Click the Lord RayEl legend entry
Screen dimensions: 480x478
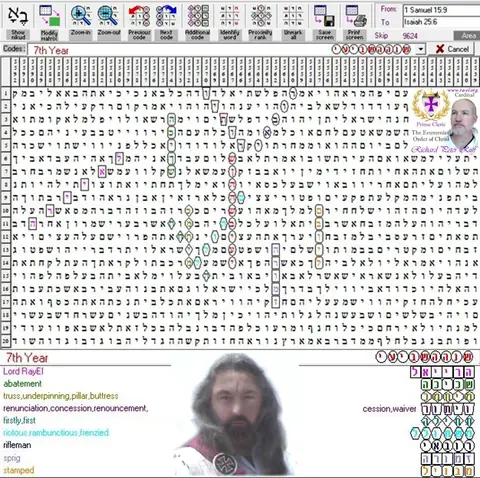tap(23, 371)
